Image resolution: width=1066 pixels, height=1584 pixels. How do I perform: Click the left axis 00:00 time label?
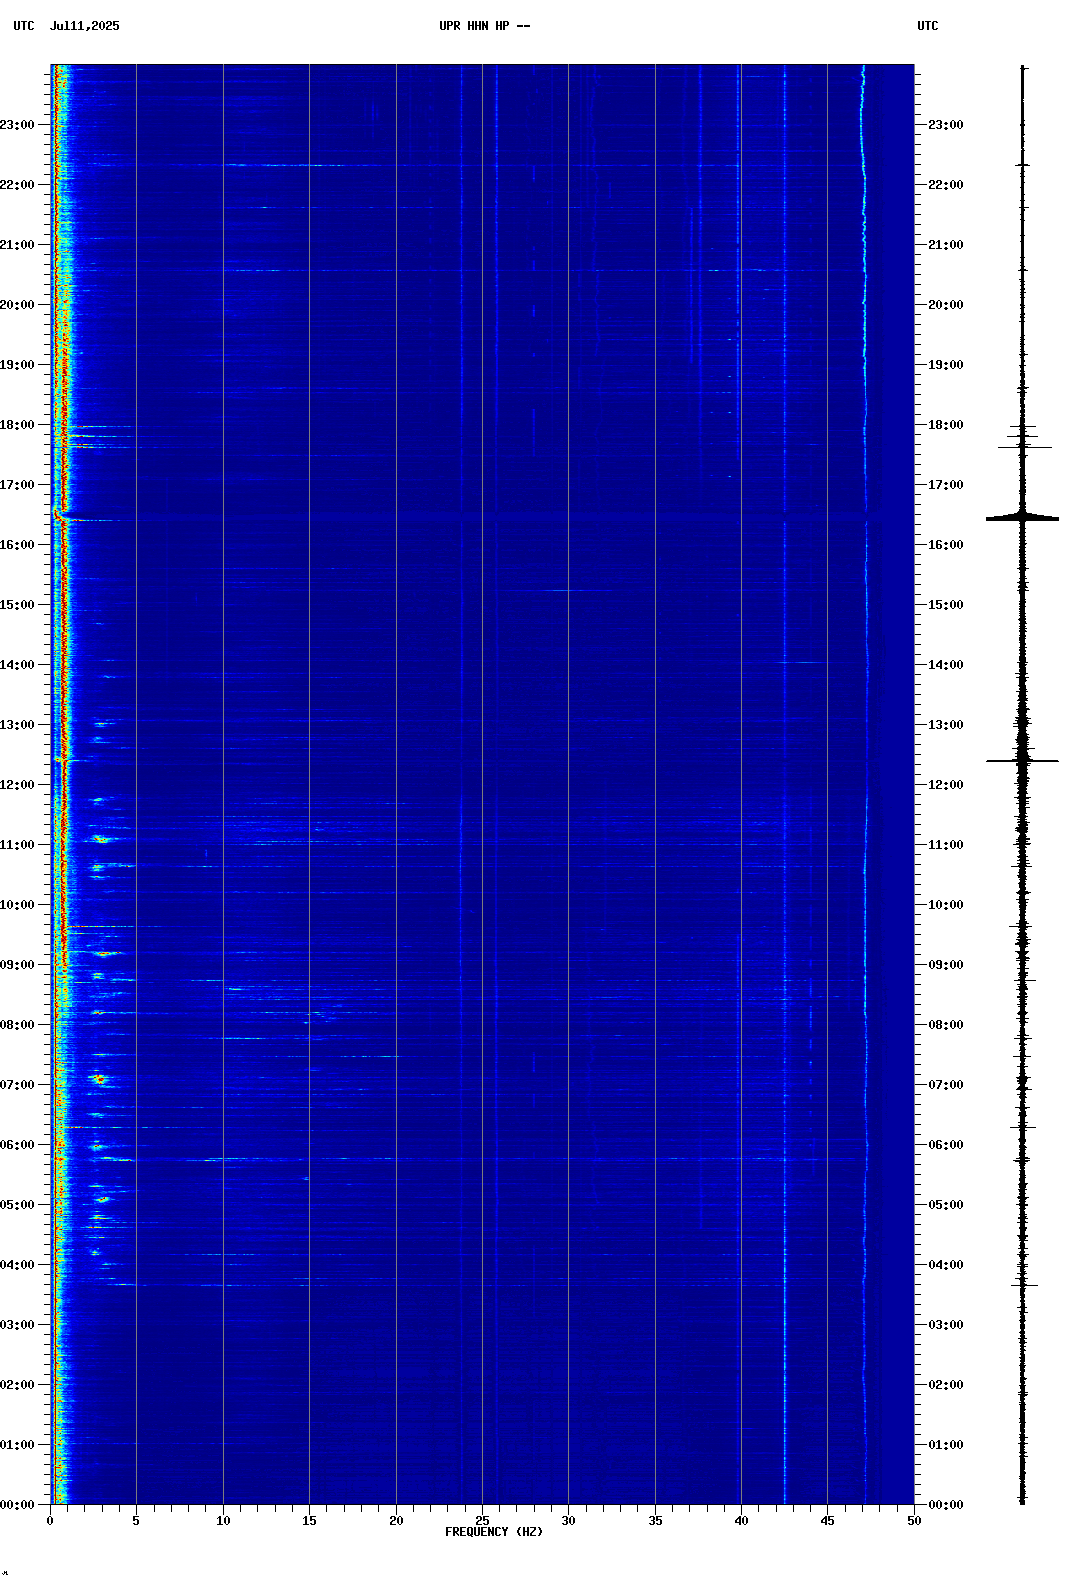pyautogui.click(x=17, y=1505)
